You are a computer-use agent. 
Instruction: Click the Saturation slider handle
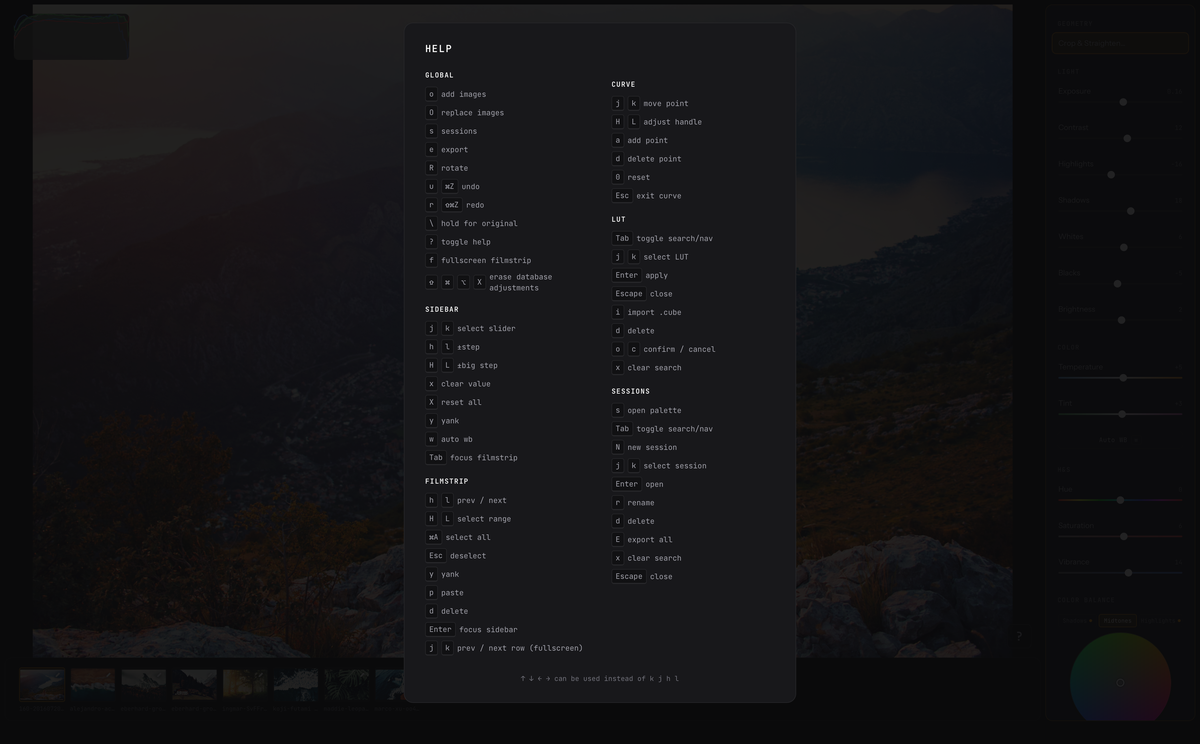click(1124, 536)
